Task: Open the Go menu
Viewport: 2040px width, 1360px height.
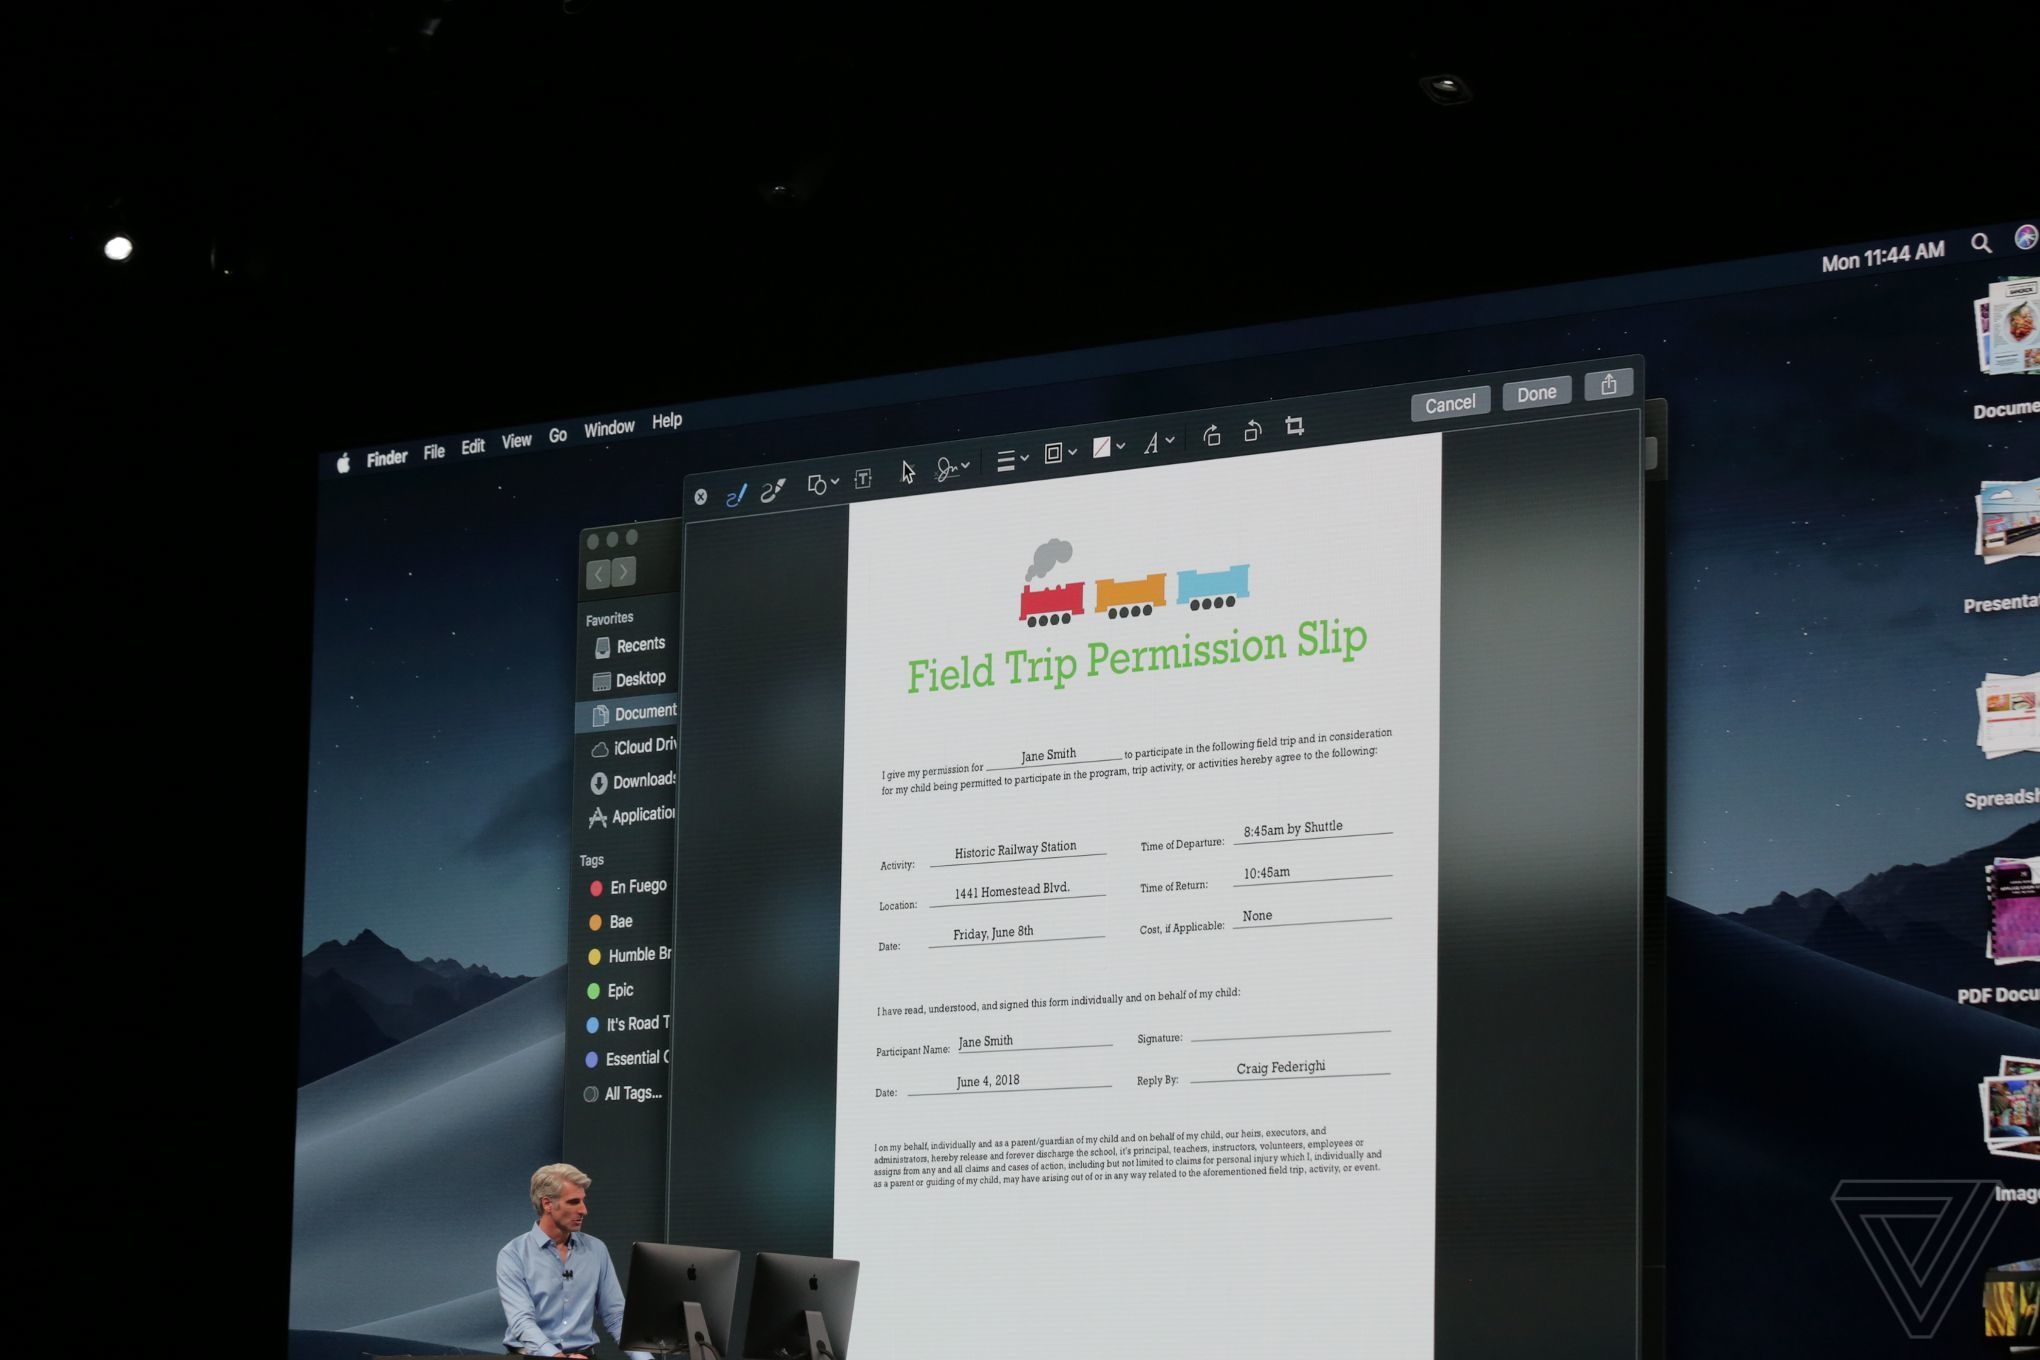Action: coord(557,435)
